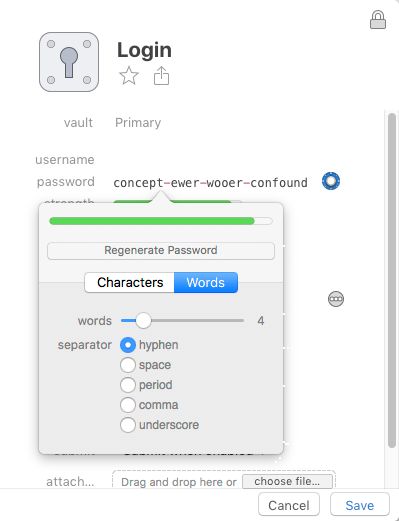Image resolution: width=399 pixels, height=521 pixels.
Task: Mark the login as favorite with star
Action: [129, 76]
